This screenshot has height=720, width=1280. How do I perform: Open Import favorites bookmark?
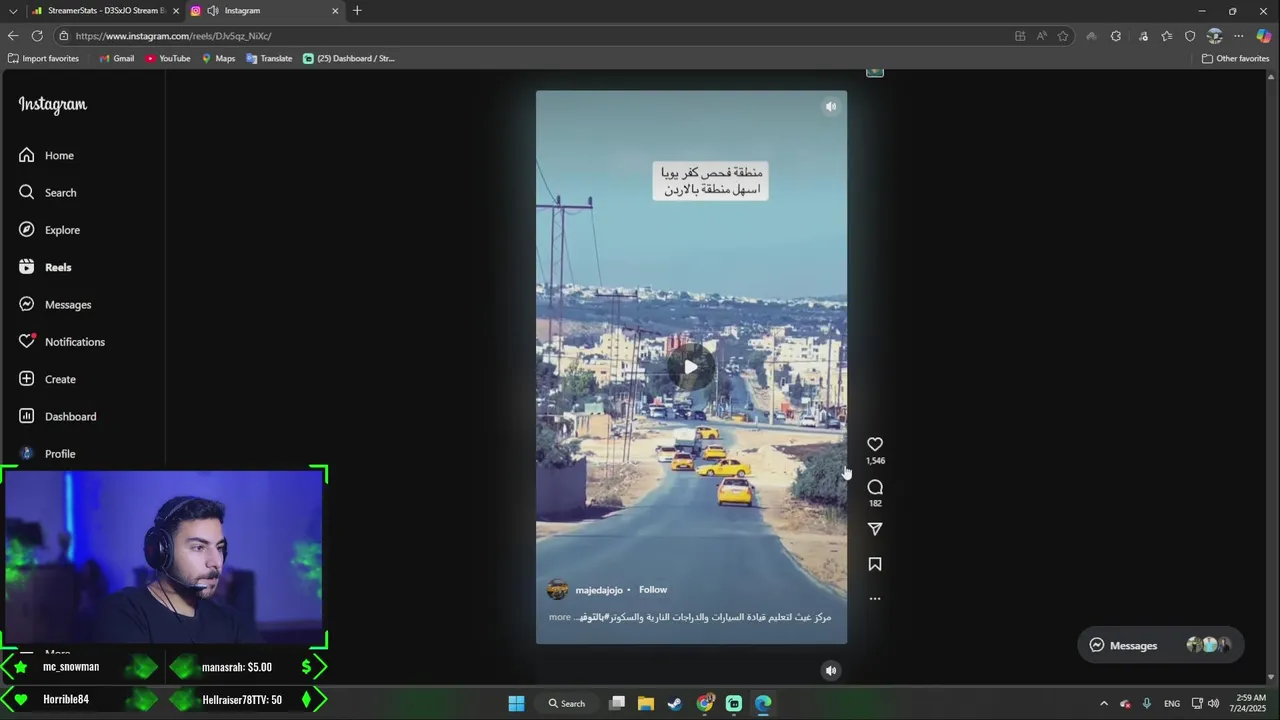point(43,59)
